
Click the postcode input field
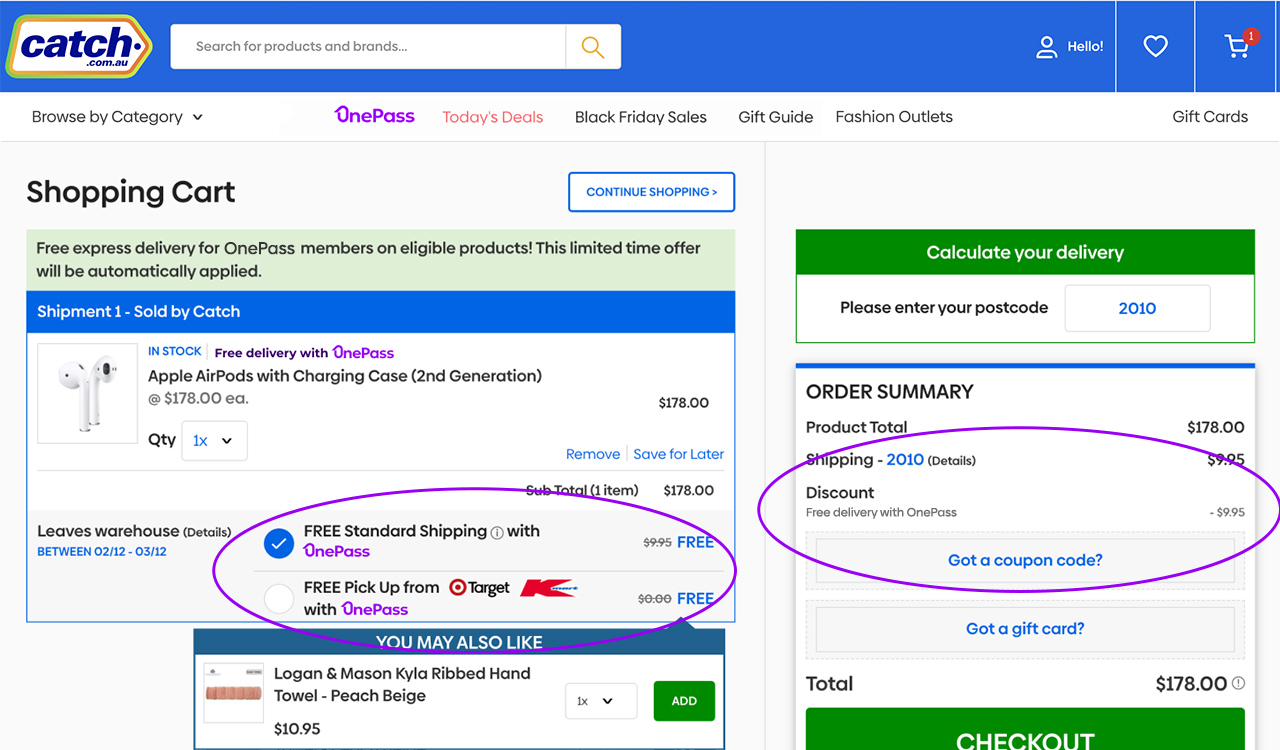click(1137, 308)
